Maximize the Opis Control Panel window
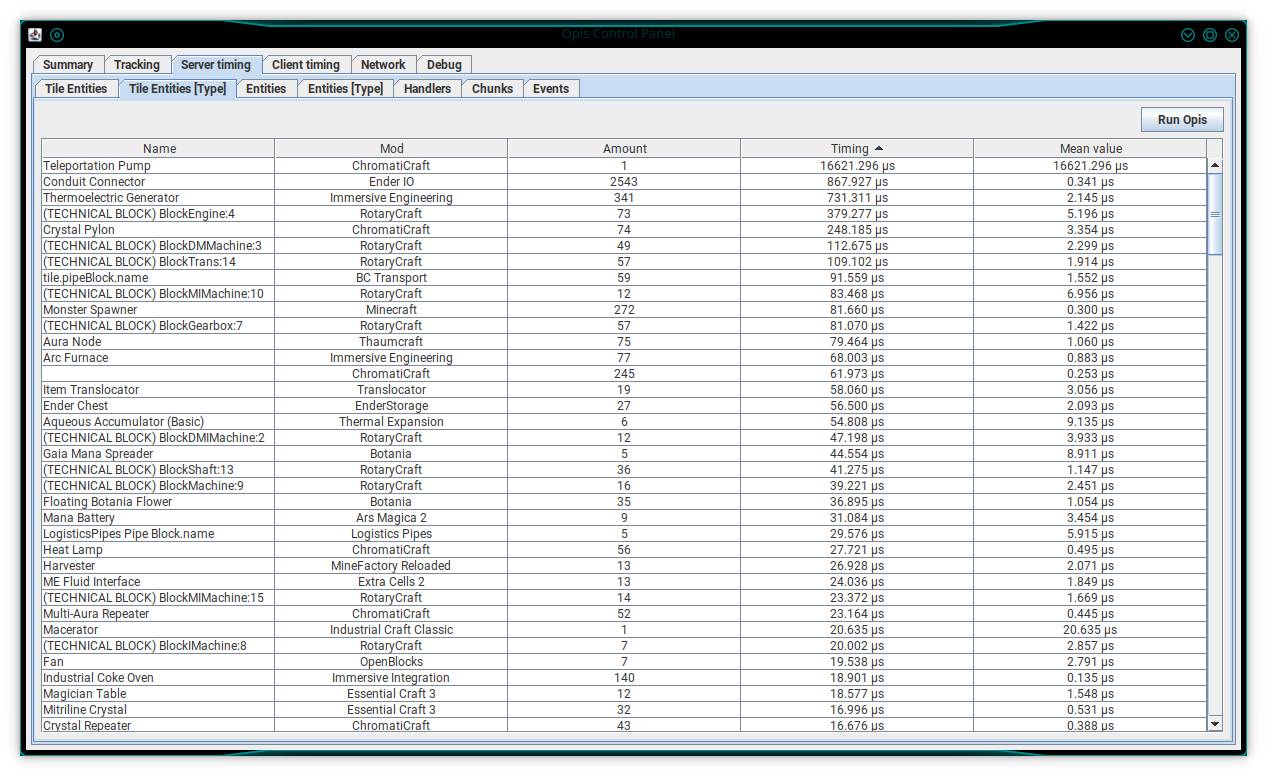Viewport: 1267px width, 776px height. 1210,34
